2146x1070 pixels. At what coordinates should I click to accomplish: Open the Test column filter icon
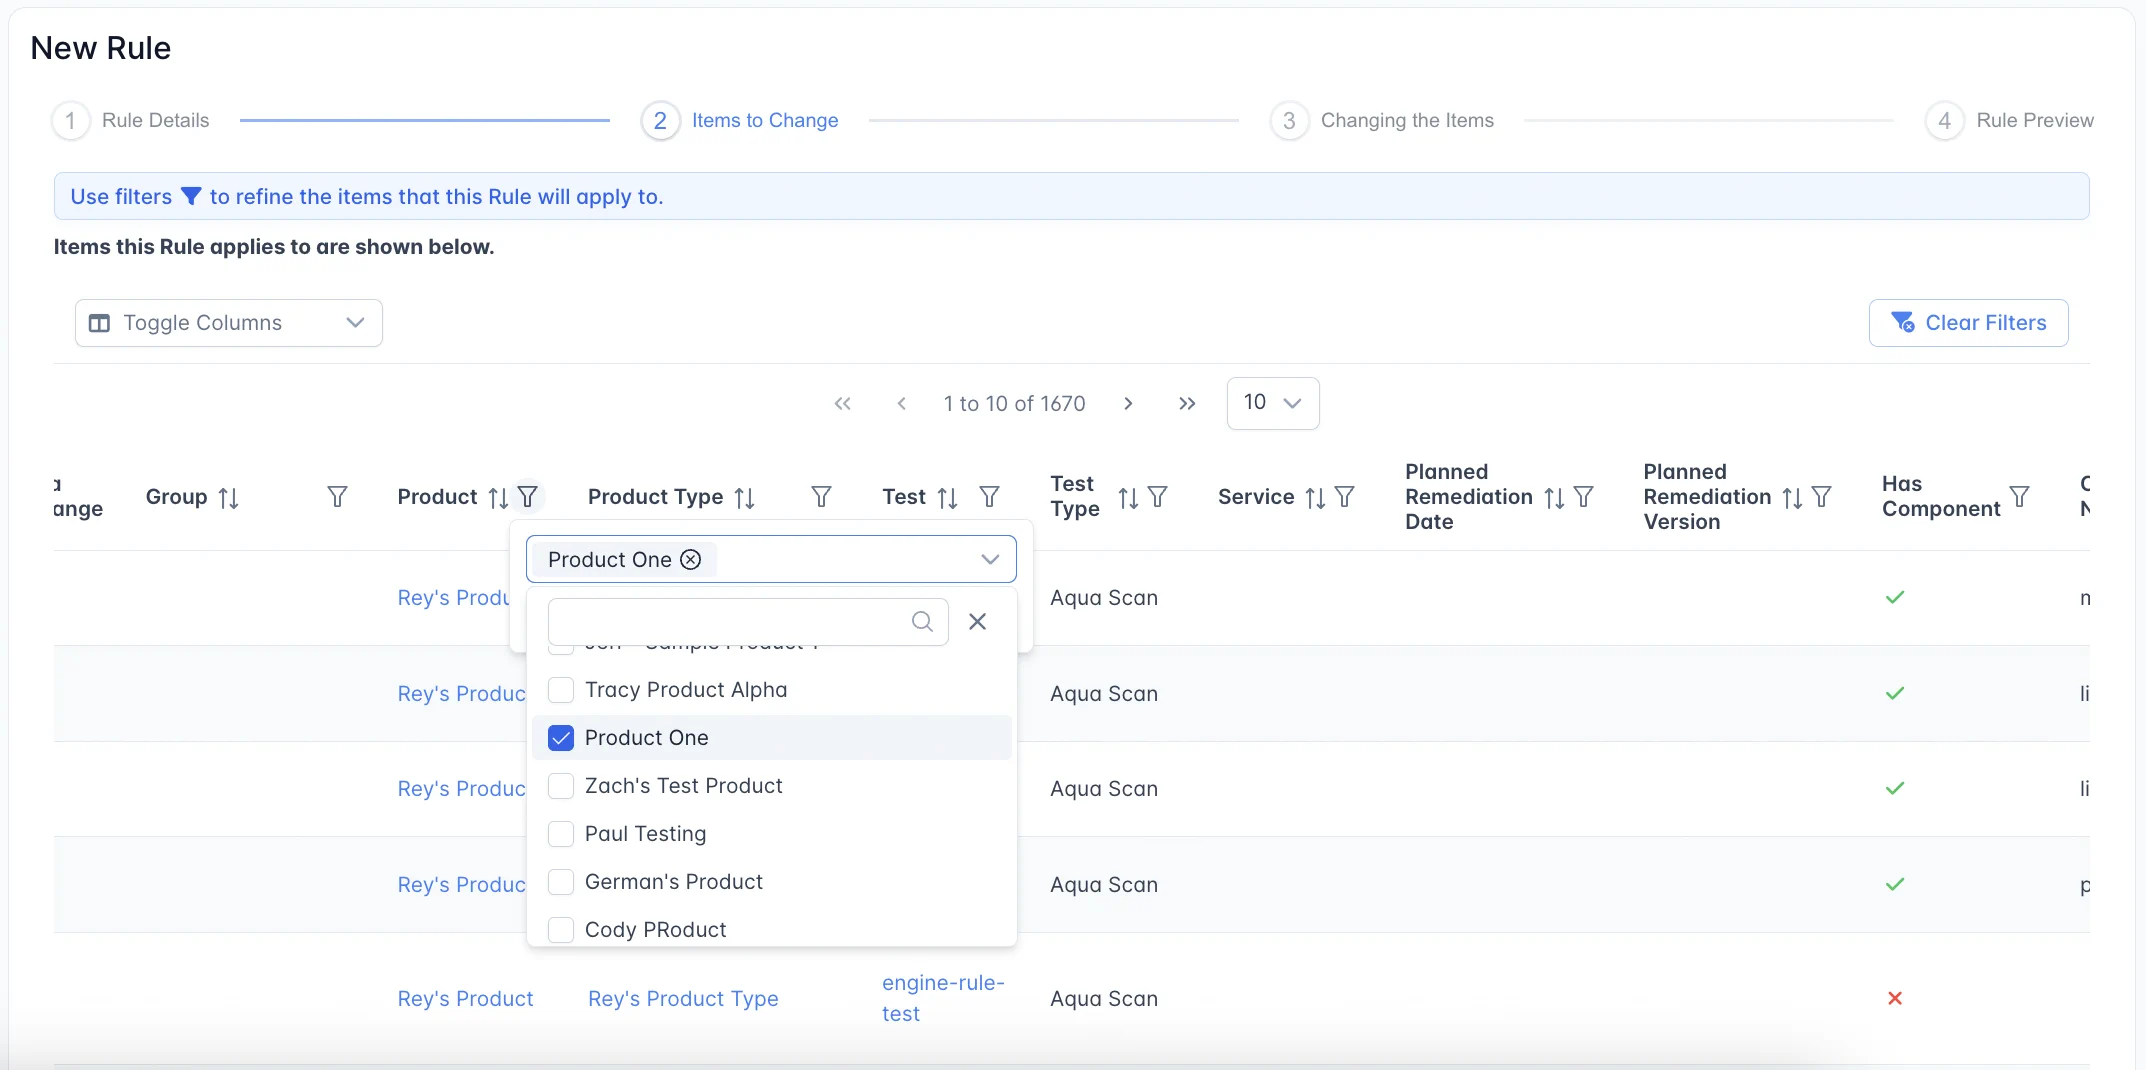pyautogui.click(x=989, y=497)
